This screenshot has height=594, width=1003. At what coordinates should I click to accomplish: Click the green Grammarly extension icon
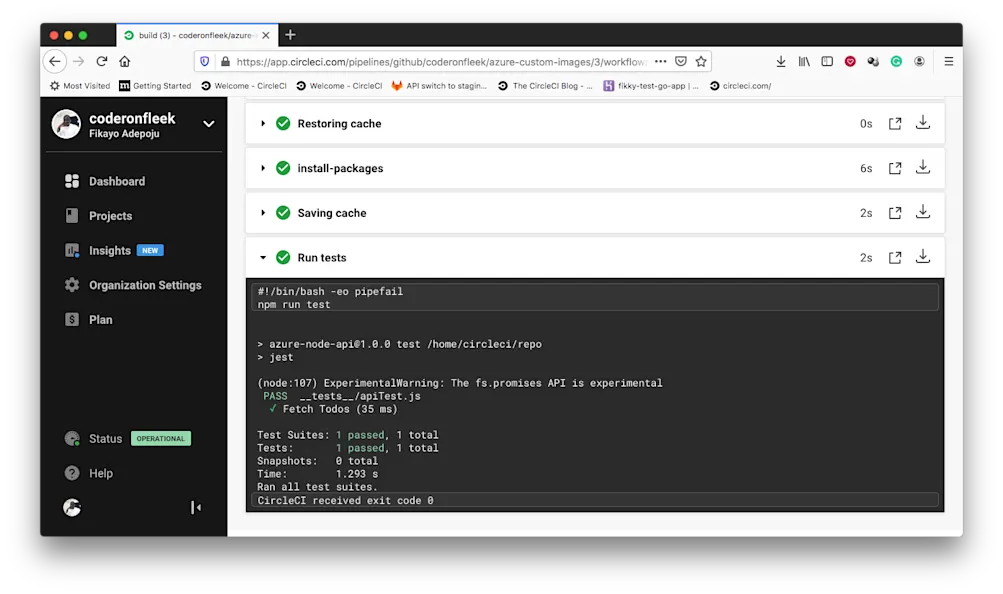[896, 61]
